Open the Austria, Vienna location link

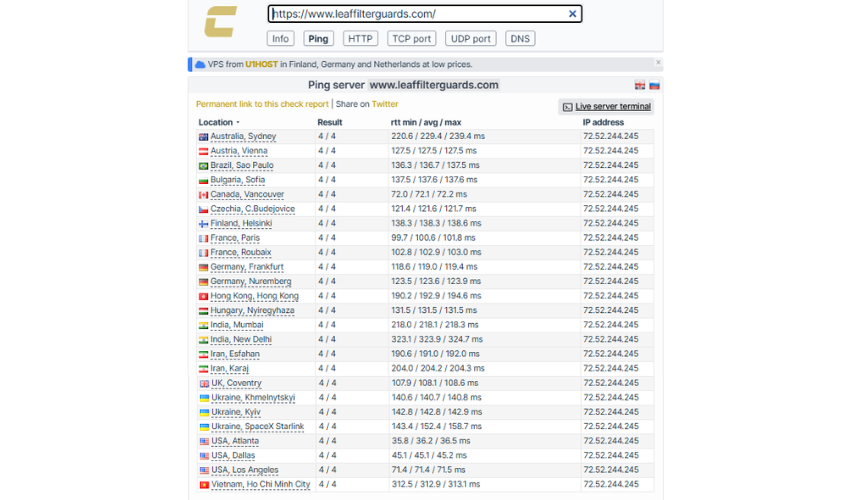coord(239,151)
